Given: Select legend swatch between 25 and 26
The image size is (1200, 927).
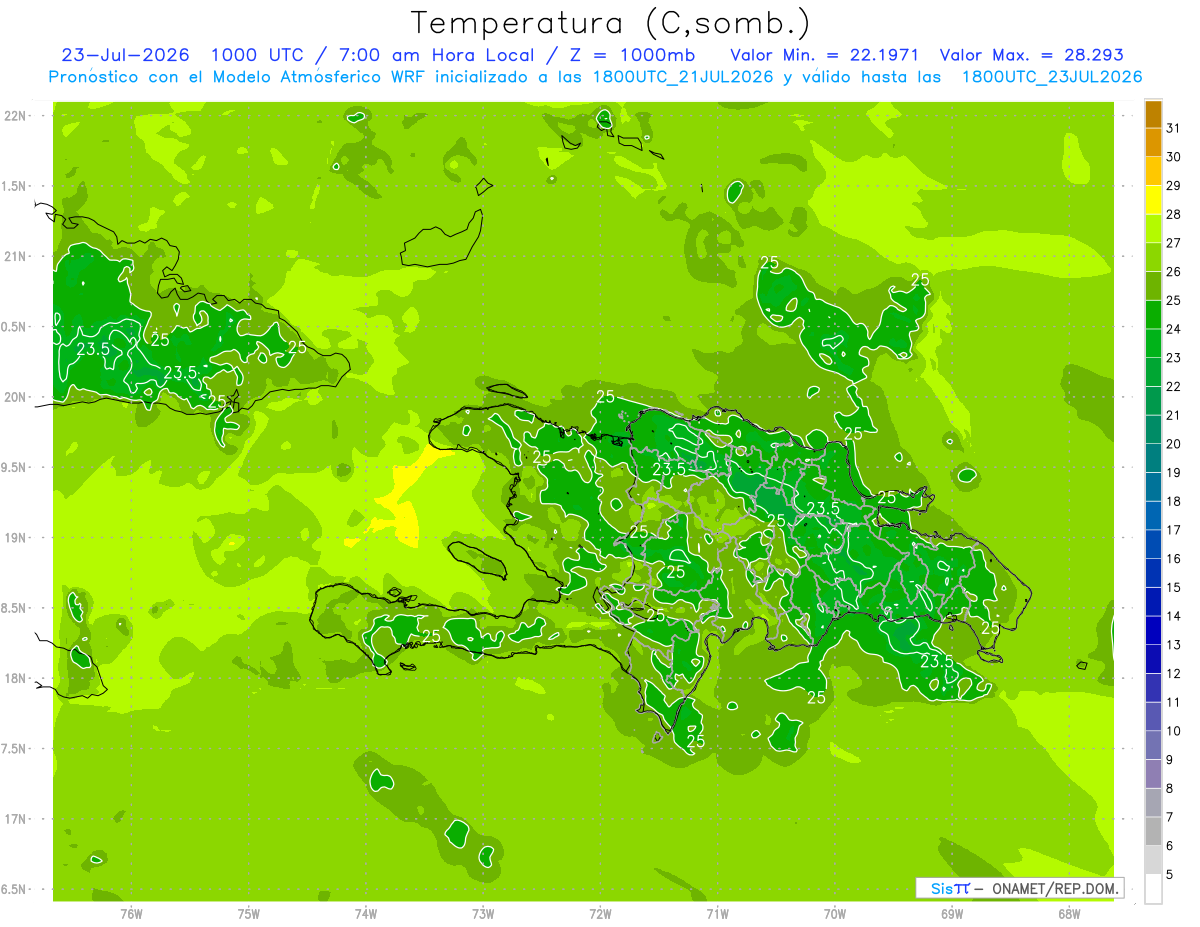Looking at the screenshot, I should (x=1153, y=286).
